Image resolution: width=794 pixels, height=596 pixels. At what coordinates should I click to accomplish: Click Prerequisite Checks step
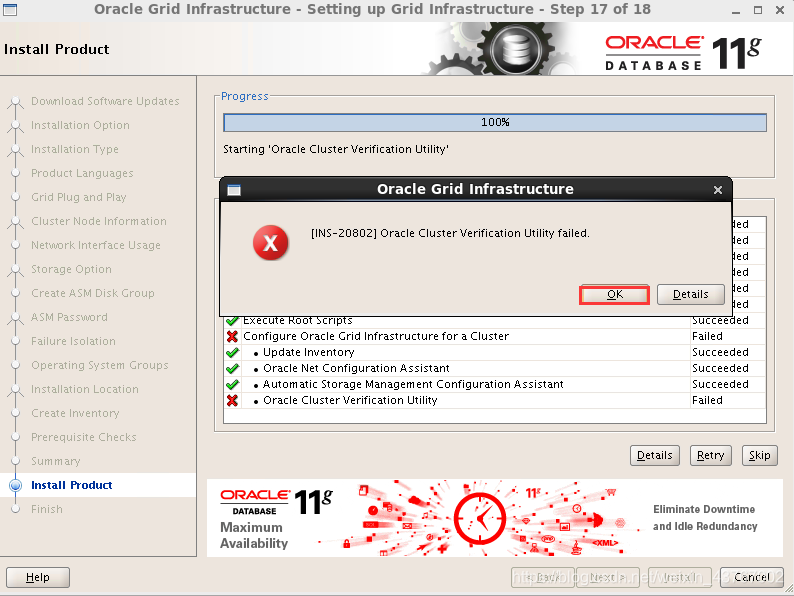(x=84, y=438)
